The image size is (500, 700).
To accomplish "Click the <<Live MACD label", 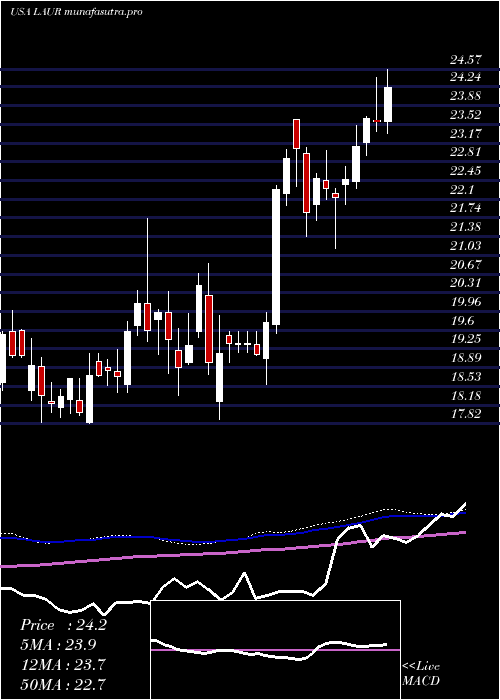I will (421, 674).
